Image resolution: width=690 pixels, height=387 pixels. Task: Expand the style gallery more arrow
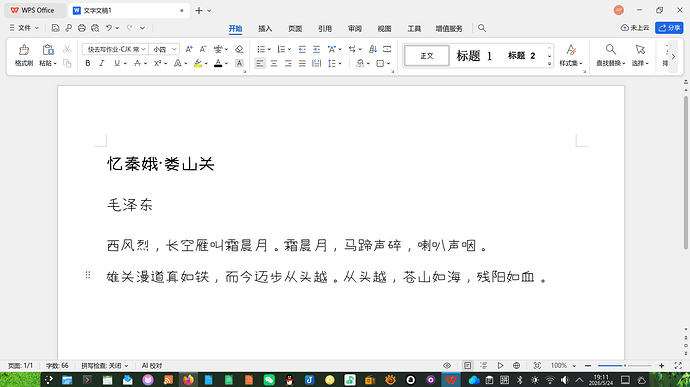tap(549, 64)
